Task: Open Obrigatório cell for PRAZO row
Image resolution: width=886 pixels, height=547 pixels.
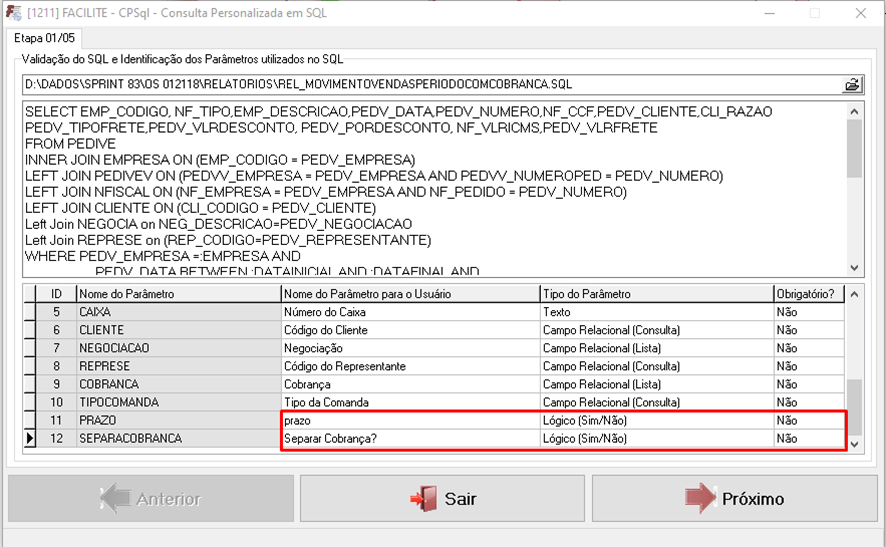Action: pos(808,421)
